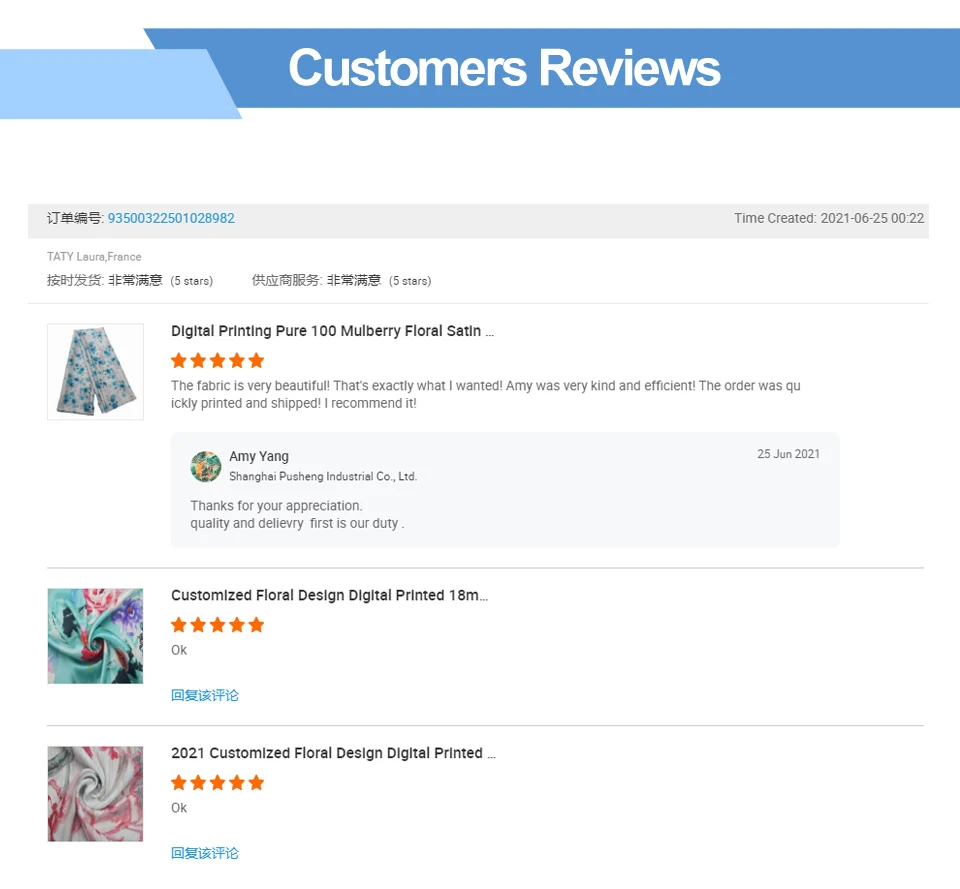Click the blue floral satin fabric thumbnail
The image size is (960, 889).
coord(96,372)
